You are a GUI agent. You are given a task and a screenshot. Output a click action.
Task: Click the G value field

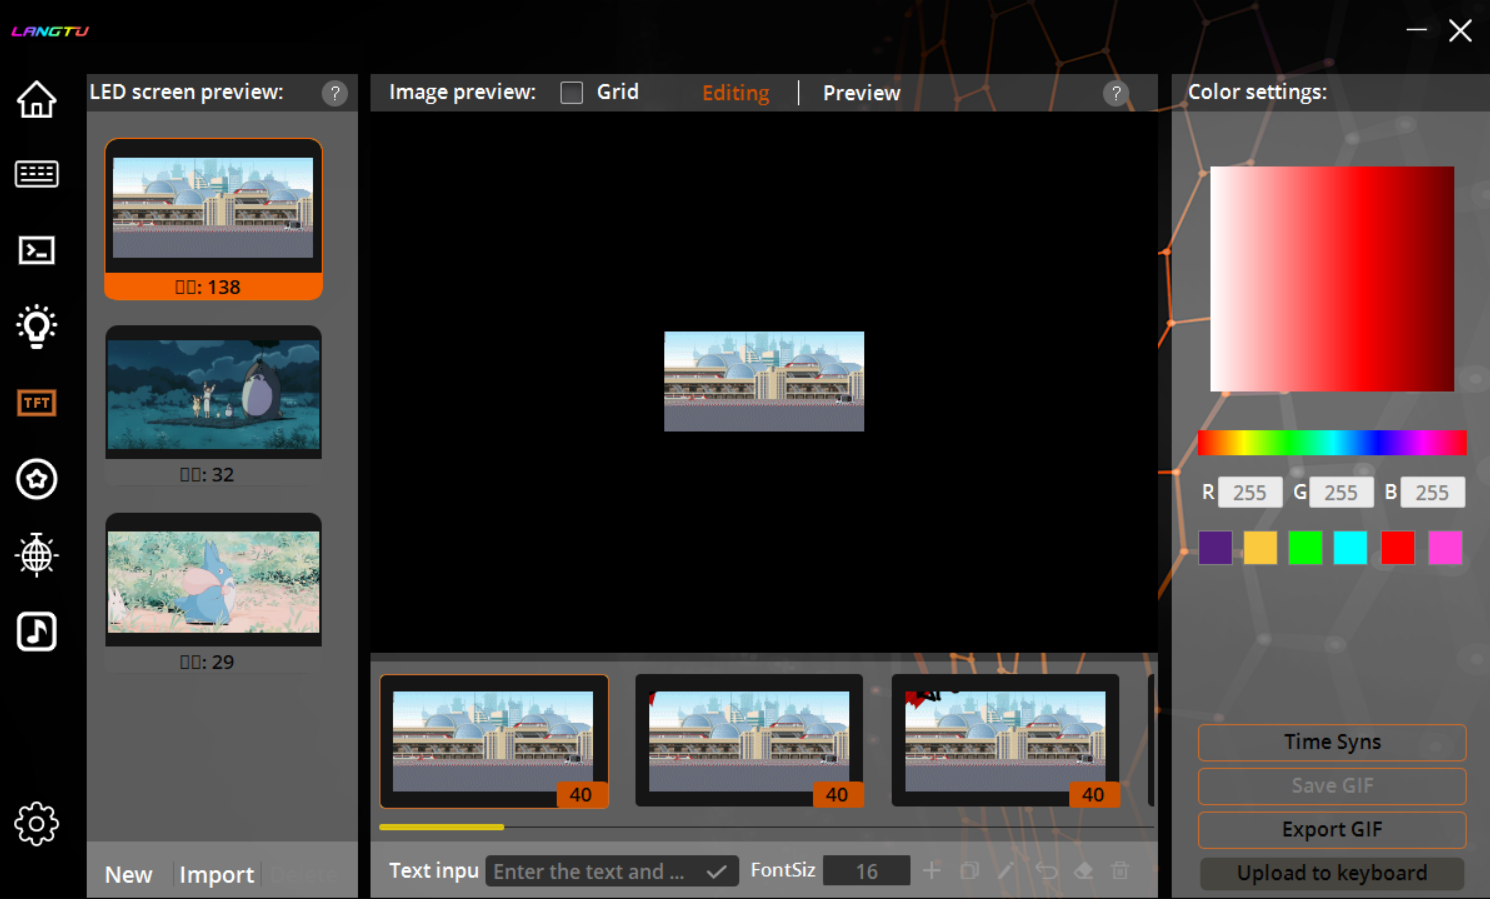click(x=1341, y=493)
